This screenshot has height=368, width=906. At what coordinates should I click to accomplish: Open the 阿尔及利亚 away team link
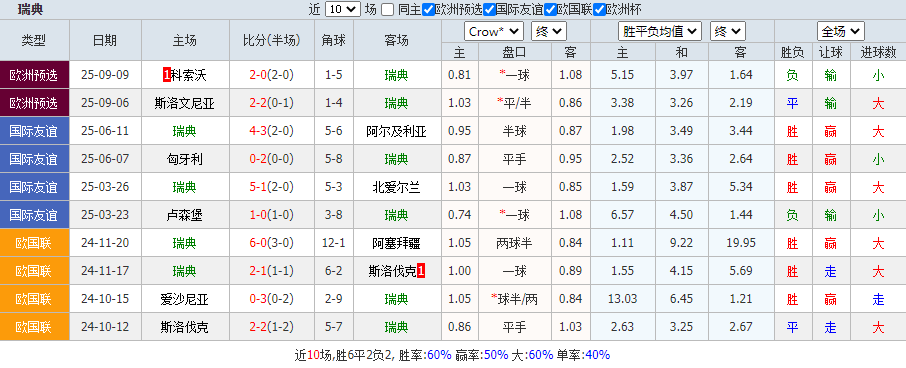[396, 132]
